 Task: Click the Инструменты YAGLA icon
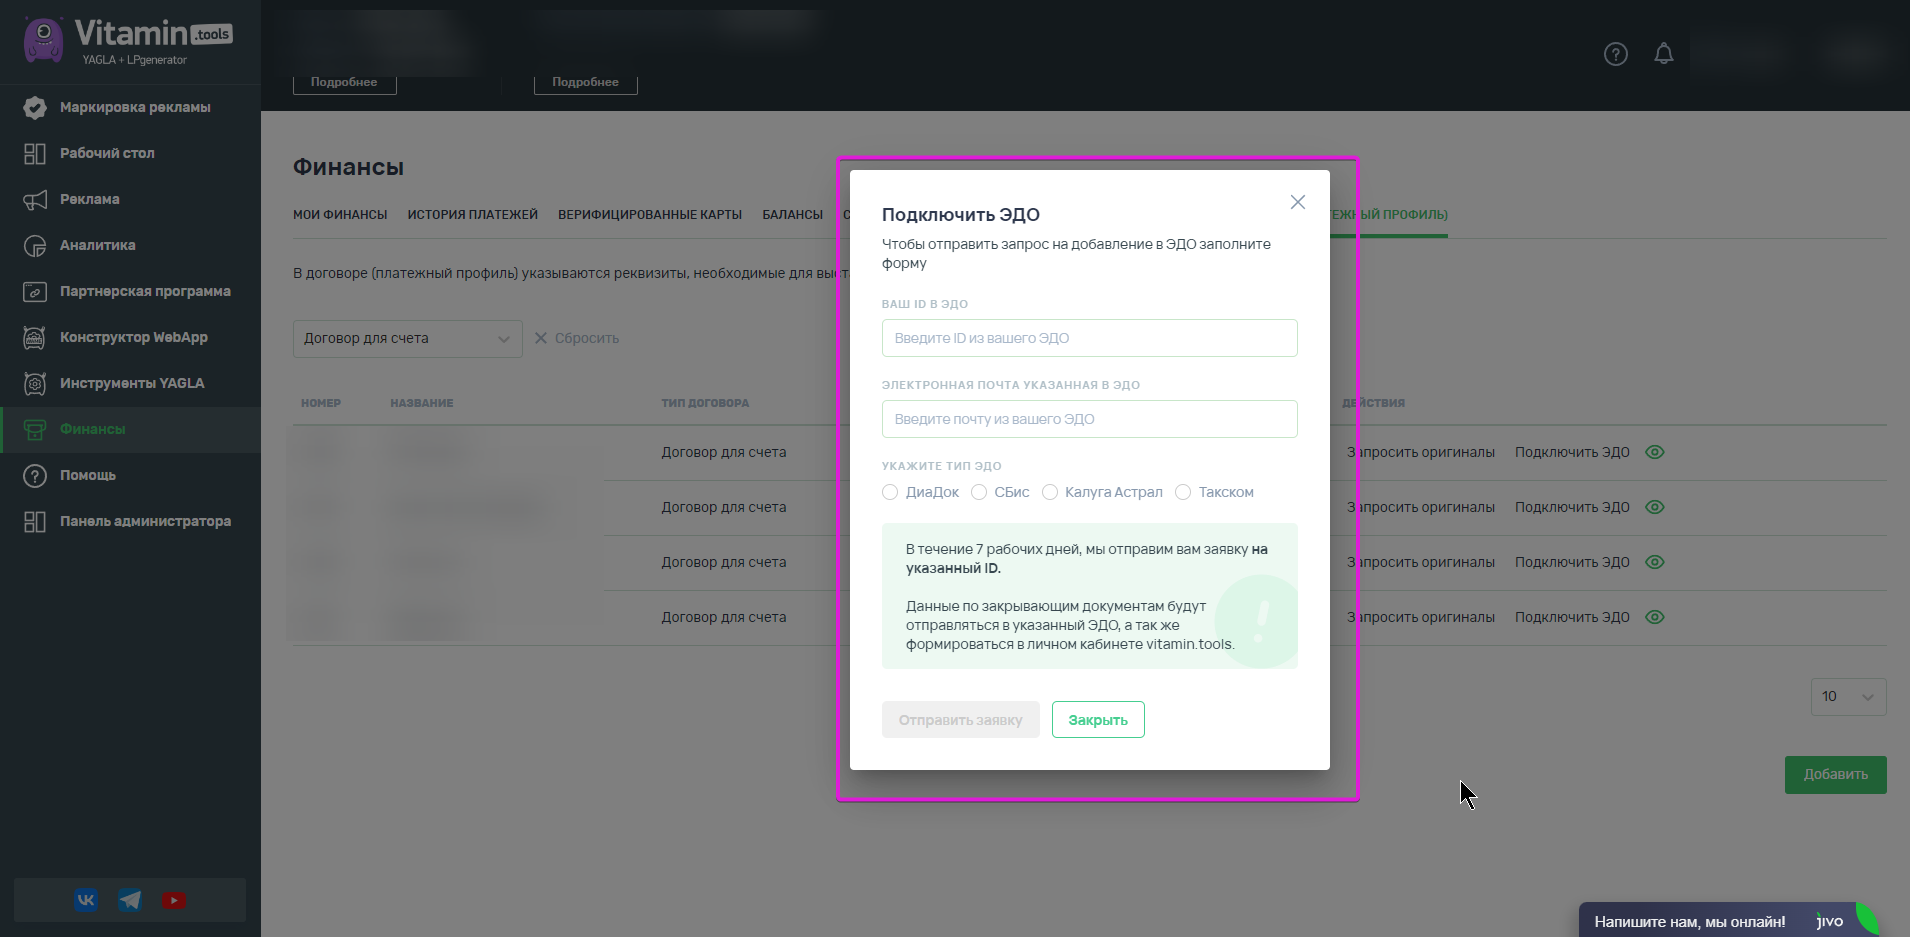point(35,383)
